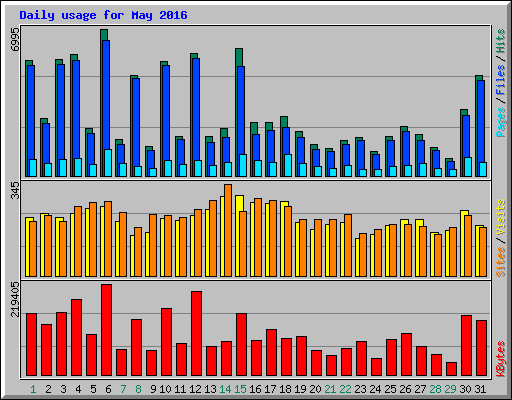512x400 pixels.
Task: Click the Hits legend label
Action: point(500,41)
